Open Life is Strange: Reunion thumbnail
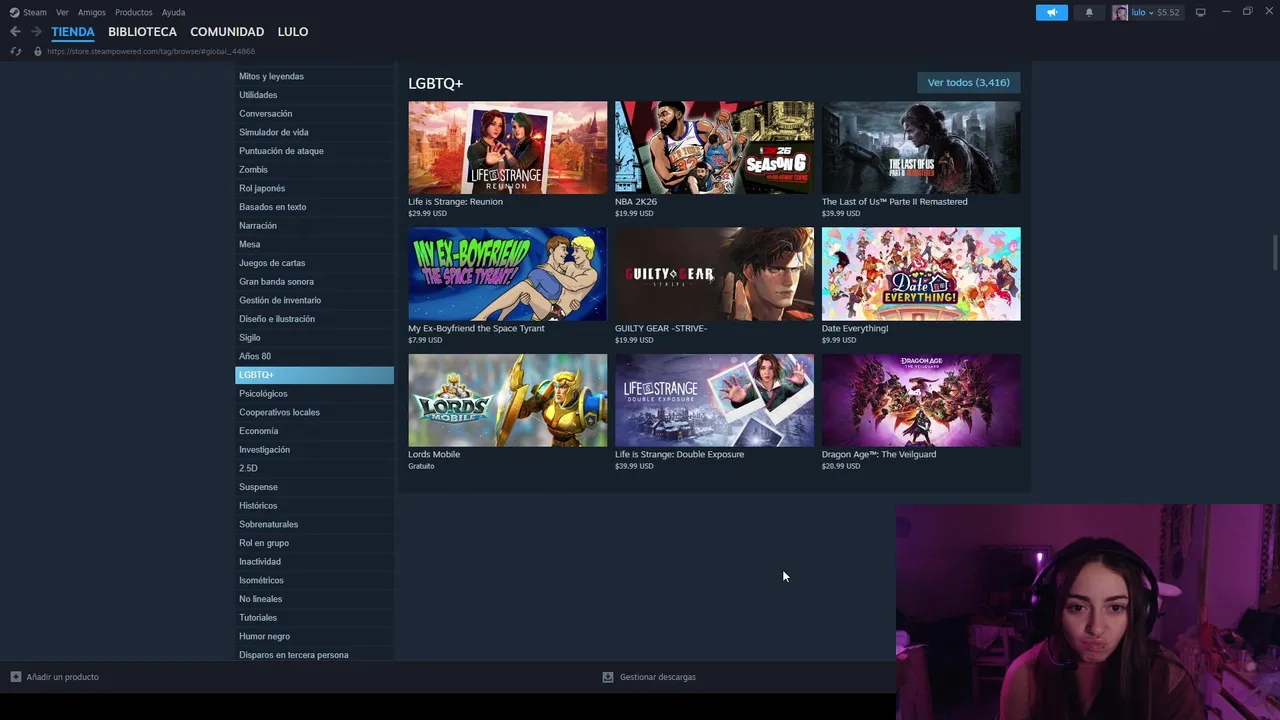This screenshot has width=1280, height=720. pos(507,147)
